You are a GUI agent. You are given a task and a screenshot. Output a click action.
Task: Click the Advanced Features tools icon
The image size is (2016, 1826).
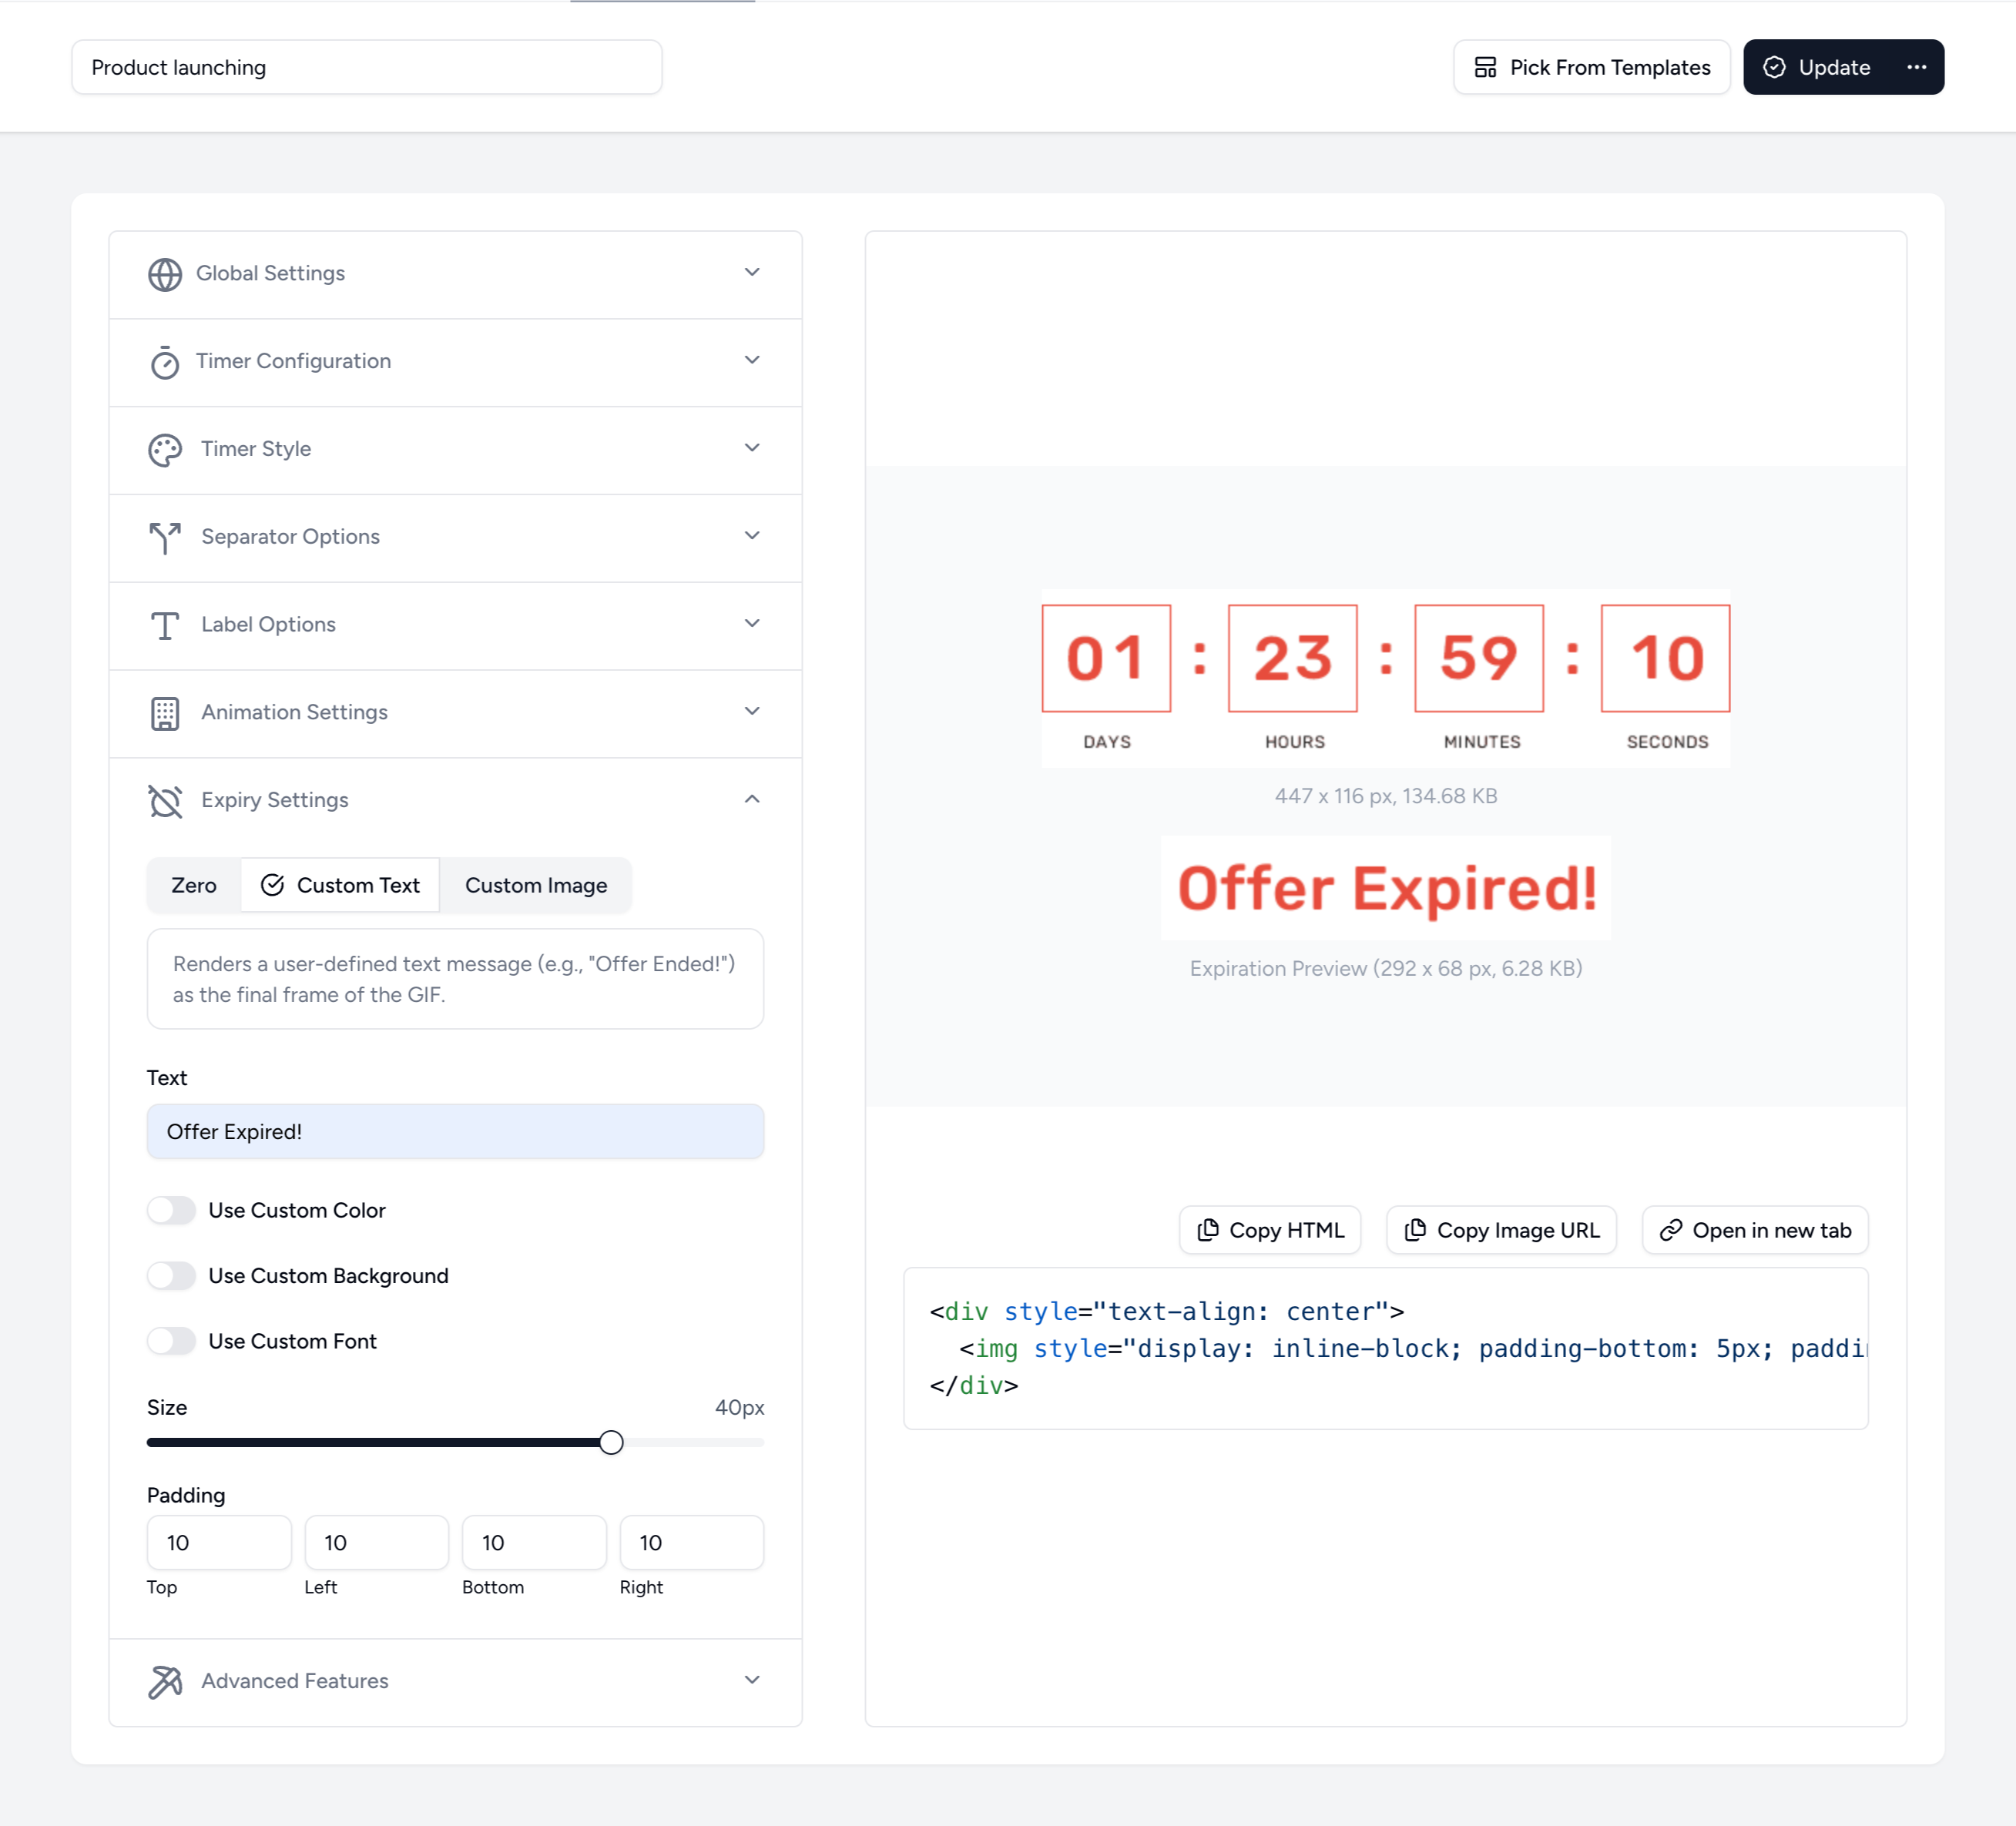click(165, 1682)
